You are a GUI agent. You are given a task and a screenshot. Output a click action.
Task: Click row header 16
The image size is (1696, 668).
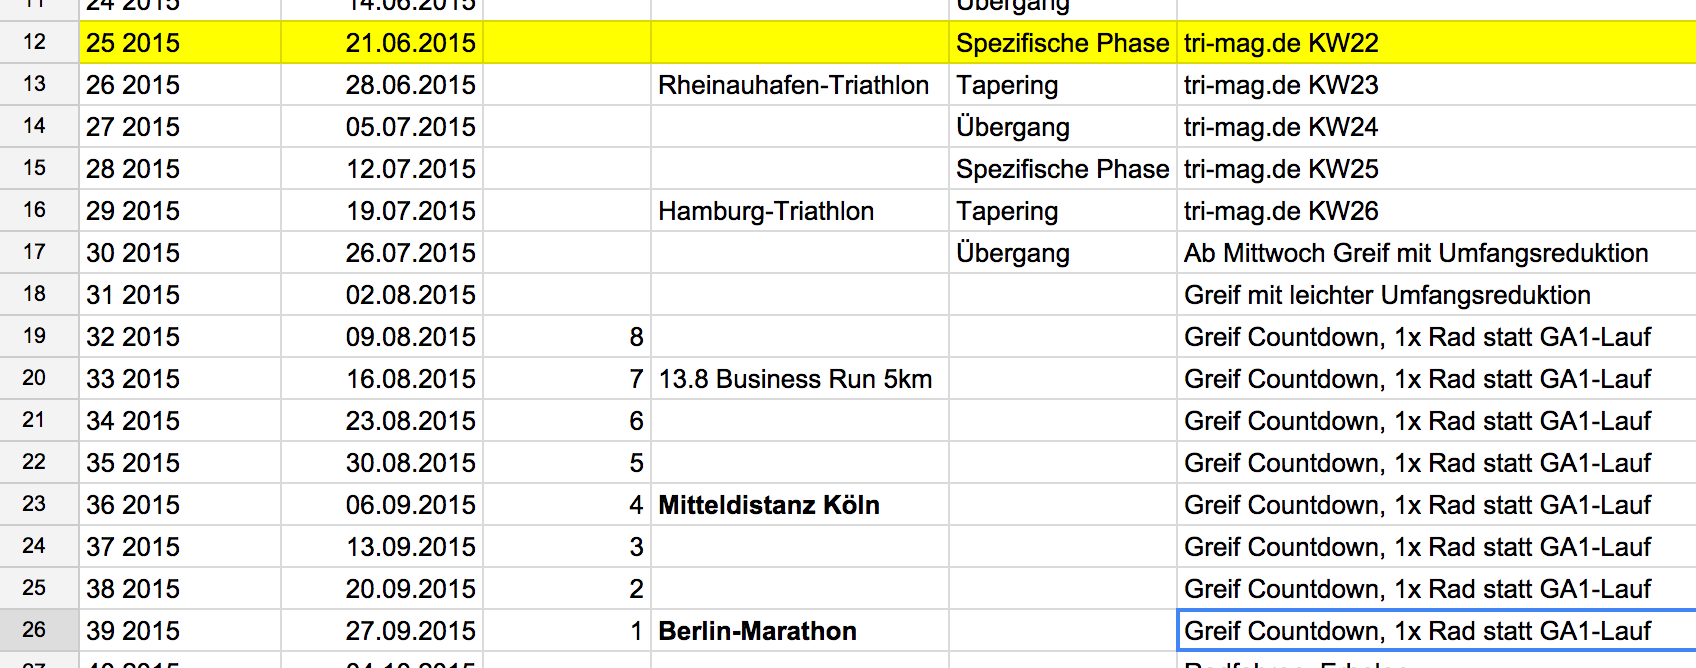pos(35,210)
